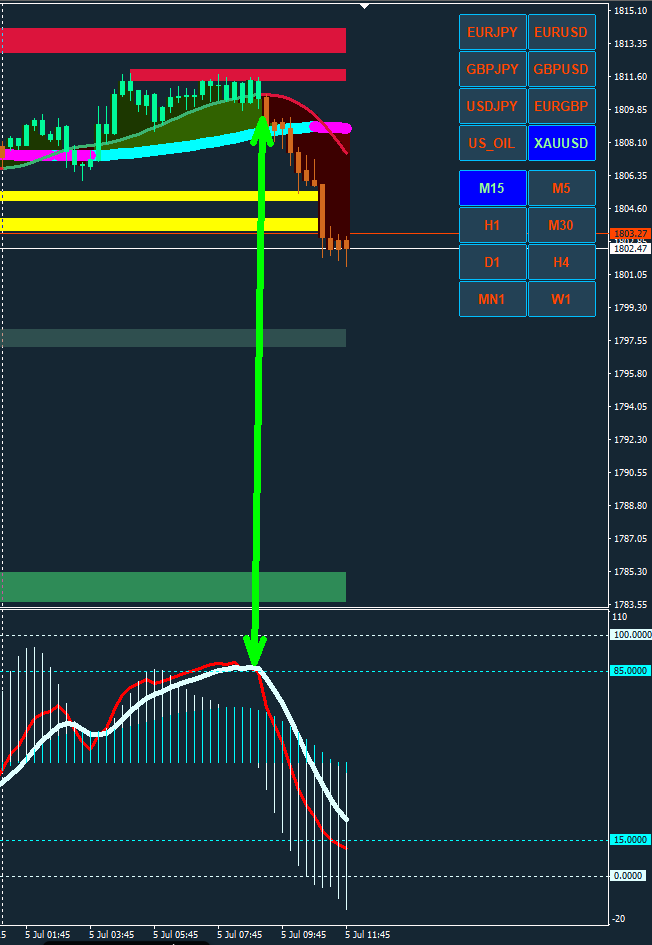Click the -20 indicator scale value
The image size is (652, 945).
point(621,918)
